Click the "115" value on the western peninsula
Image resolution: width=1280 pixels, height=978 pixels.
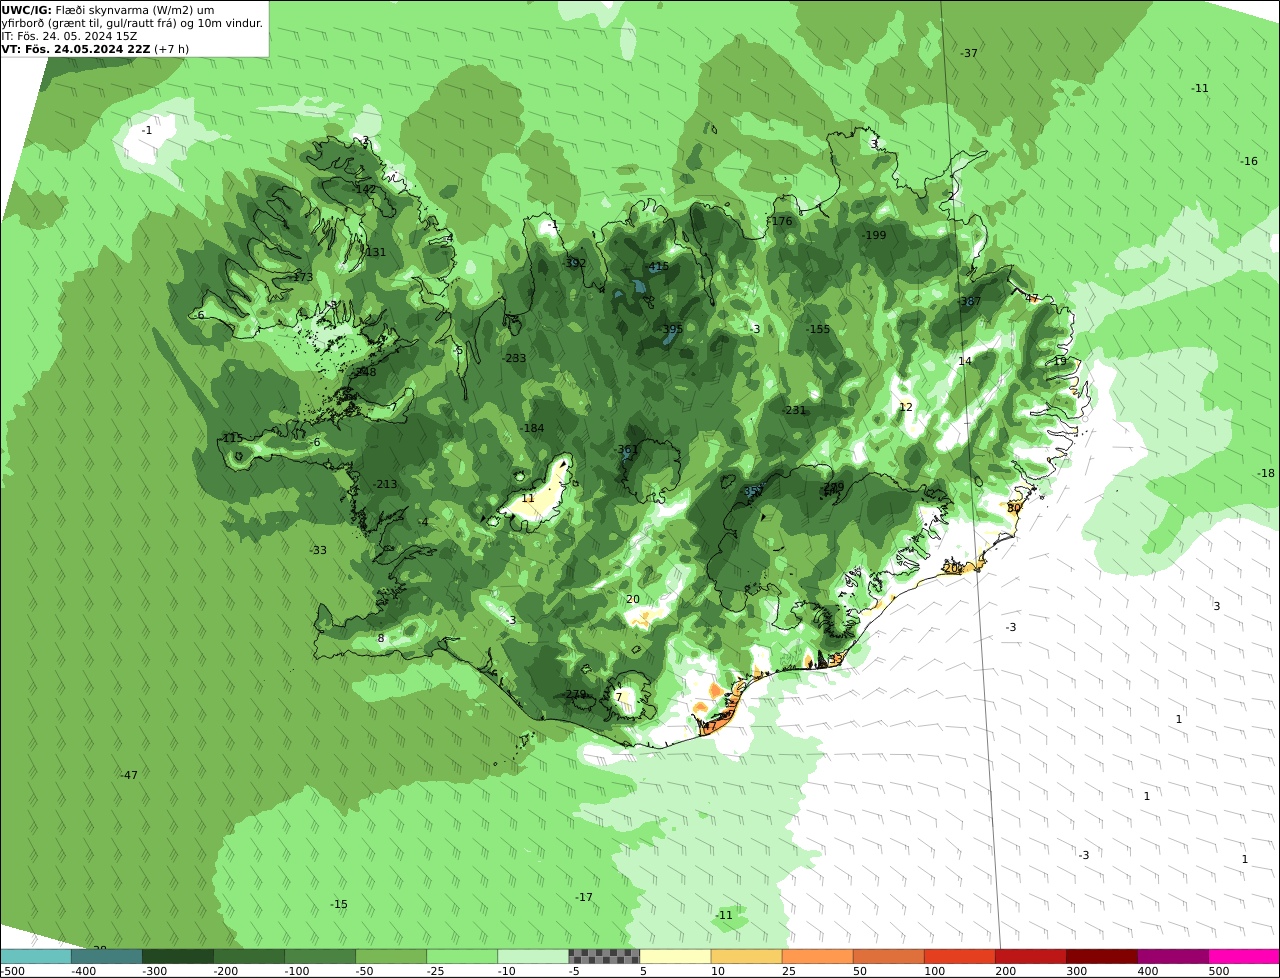point(232,439)
